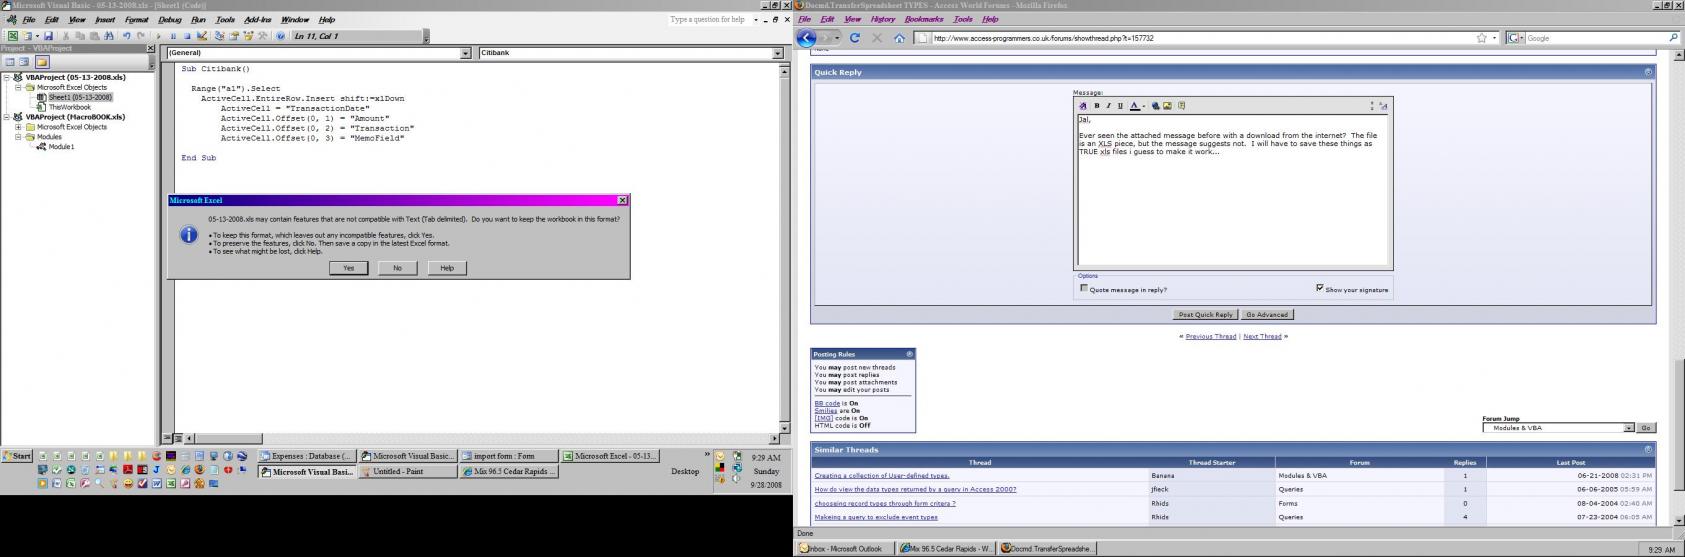This screenshot has width=1685, height=557.
Task: Open Firefox Bookmarks menu
Action: pos(924,19)
